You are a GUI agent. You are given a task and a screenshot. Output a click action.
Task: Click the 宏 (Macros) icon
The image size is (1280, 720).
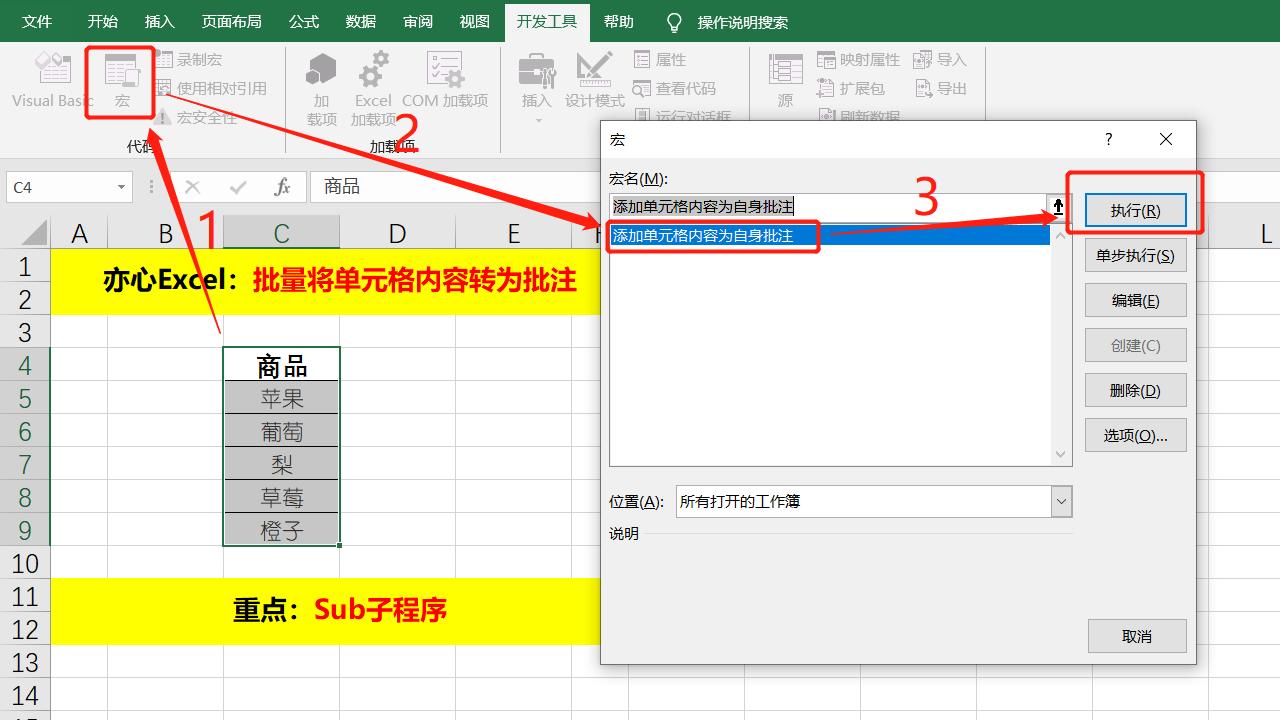click(x=119, y=82)
